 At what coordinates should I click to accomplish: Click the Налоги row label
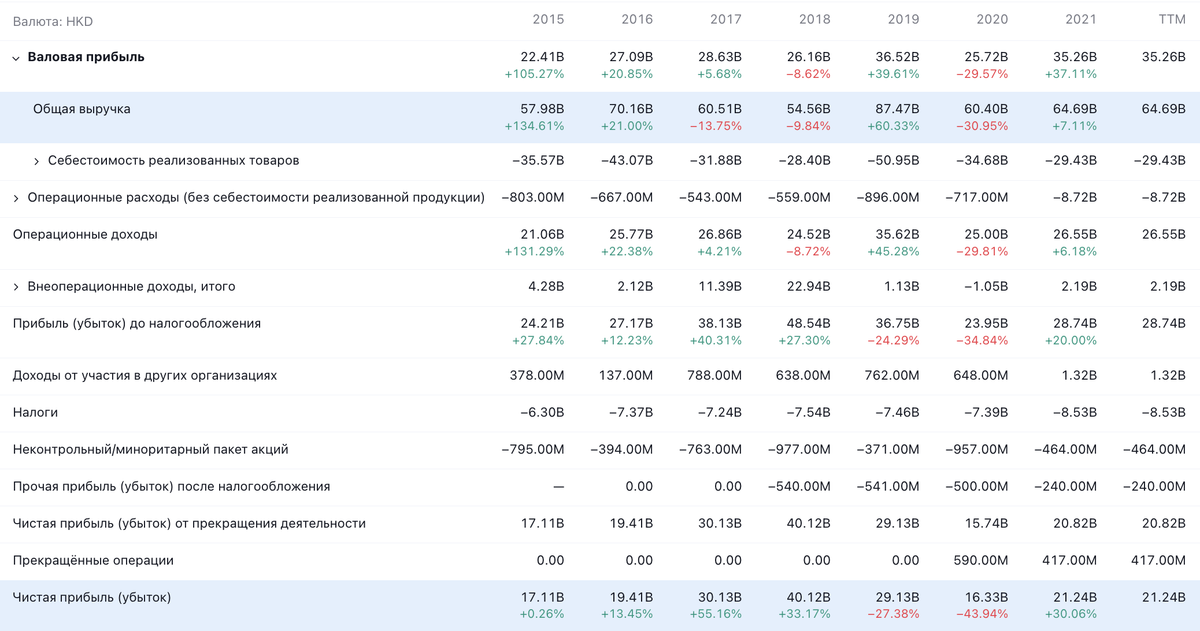[35, 412]
